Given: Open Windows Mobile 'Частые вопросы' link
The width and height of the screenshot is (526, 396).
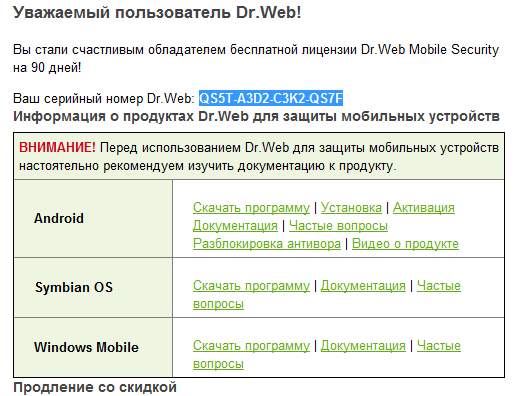Looking at the screenshot, I should (439, 346).
